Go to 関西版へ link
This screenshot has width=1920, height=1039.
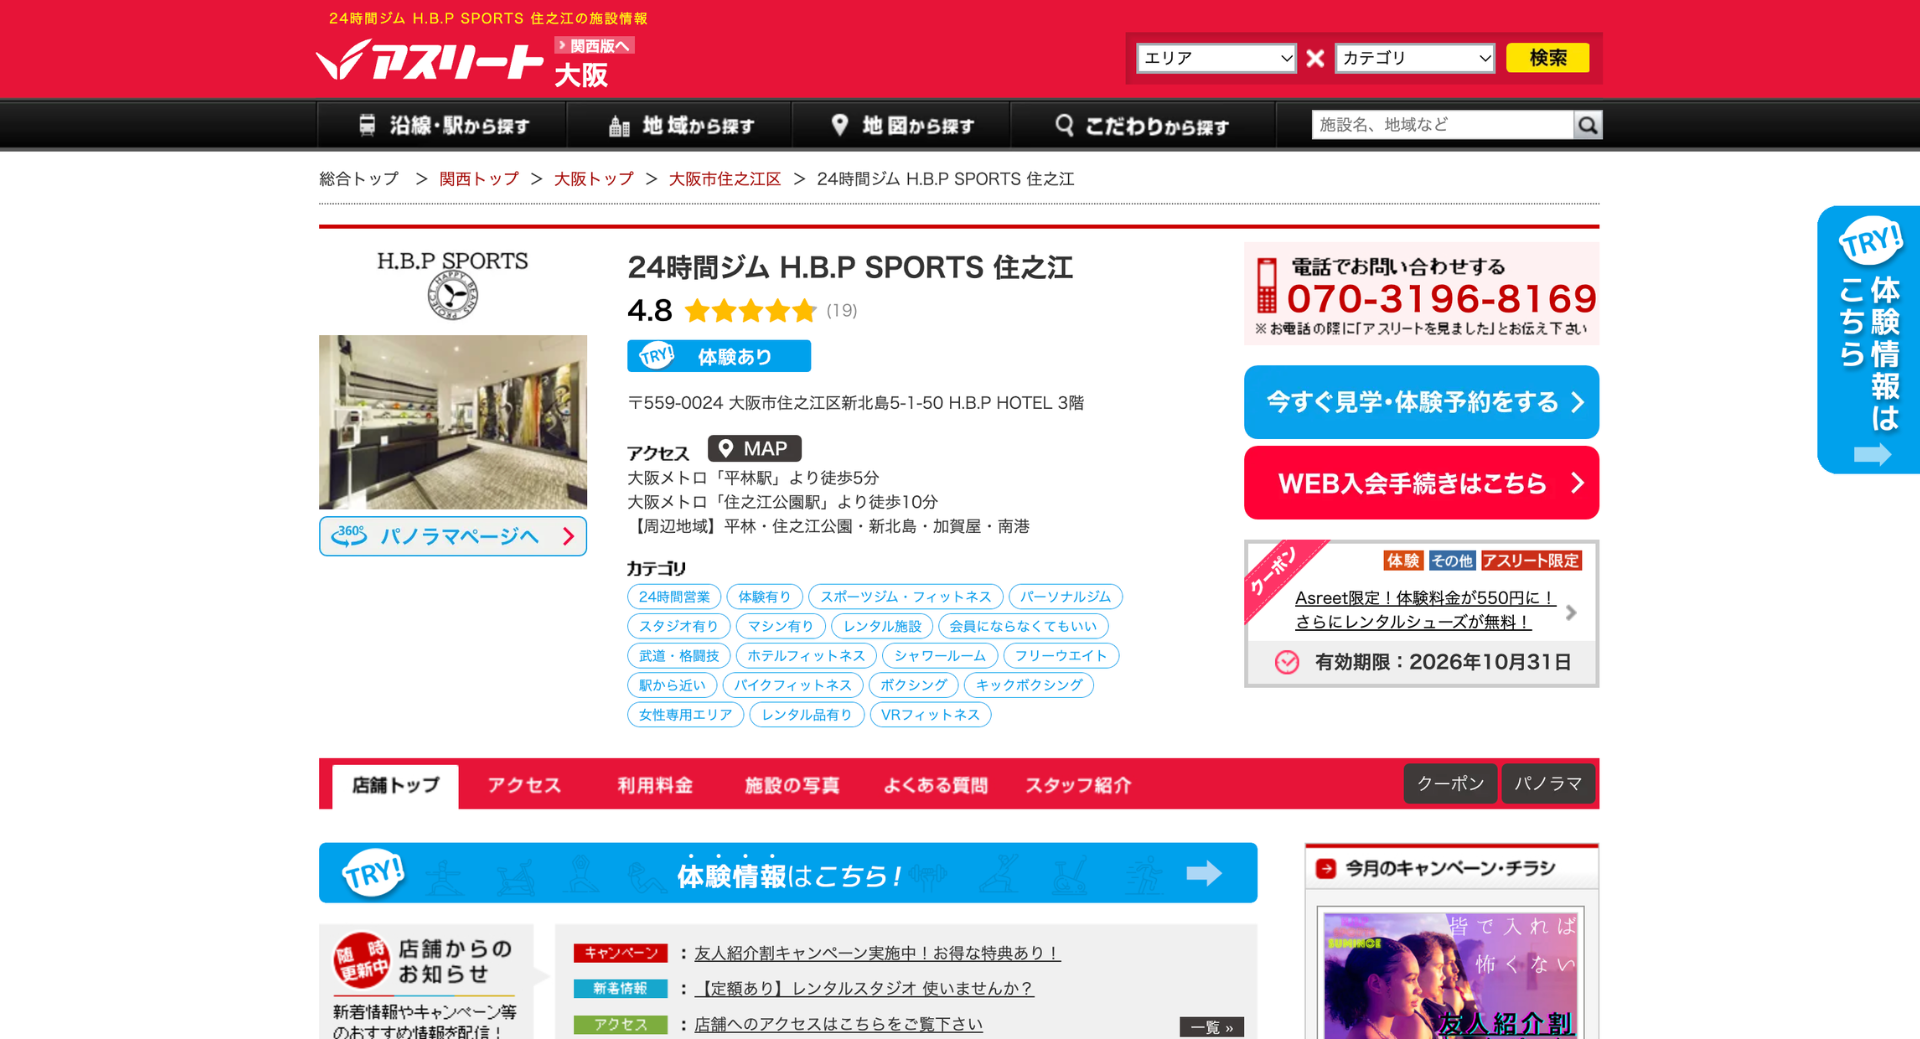point(595,46)
